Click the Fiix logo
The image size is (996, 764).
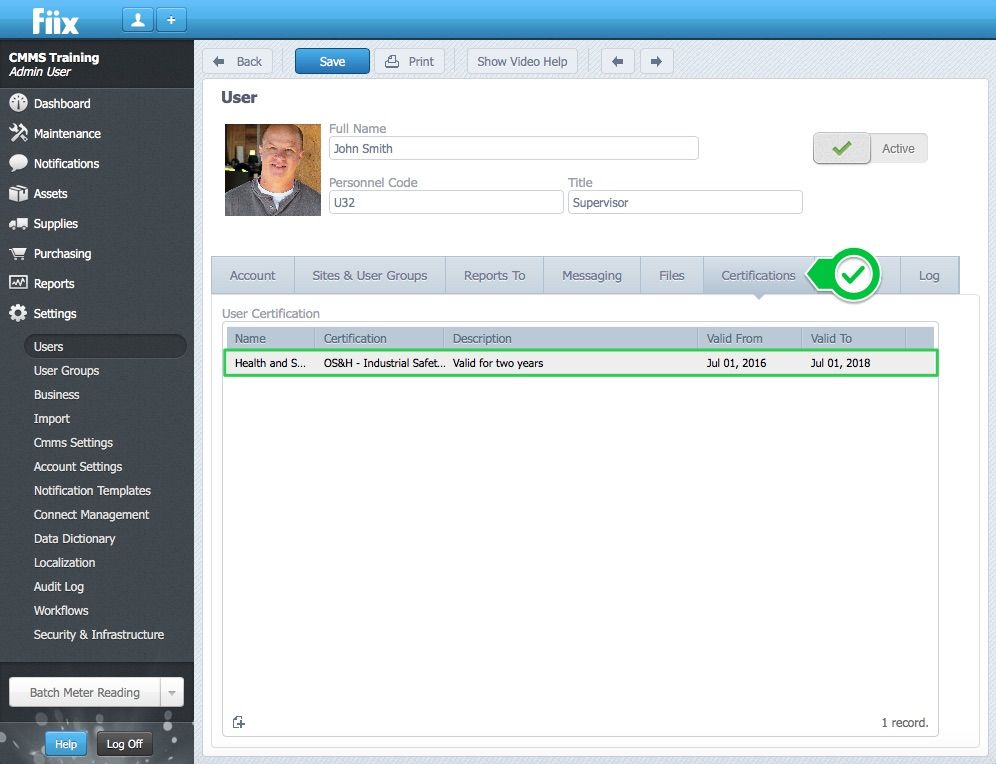(55, 22)
